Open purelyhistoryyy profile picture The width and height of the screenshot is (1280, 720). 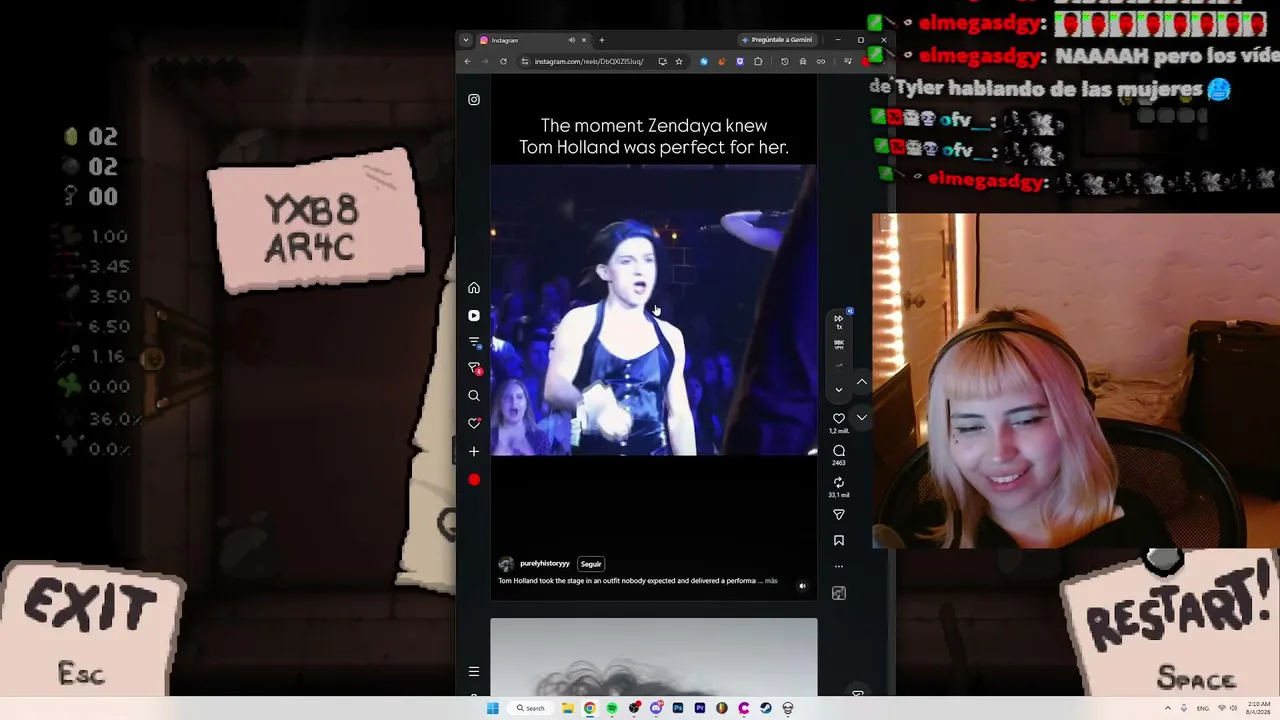(x=506, y=564)
